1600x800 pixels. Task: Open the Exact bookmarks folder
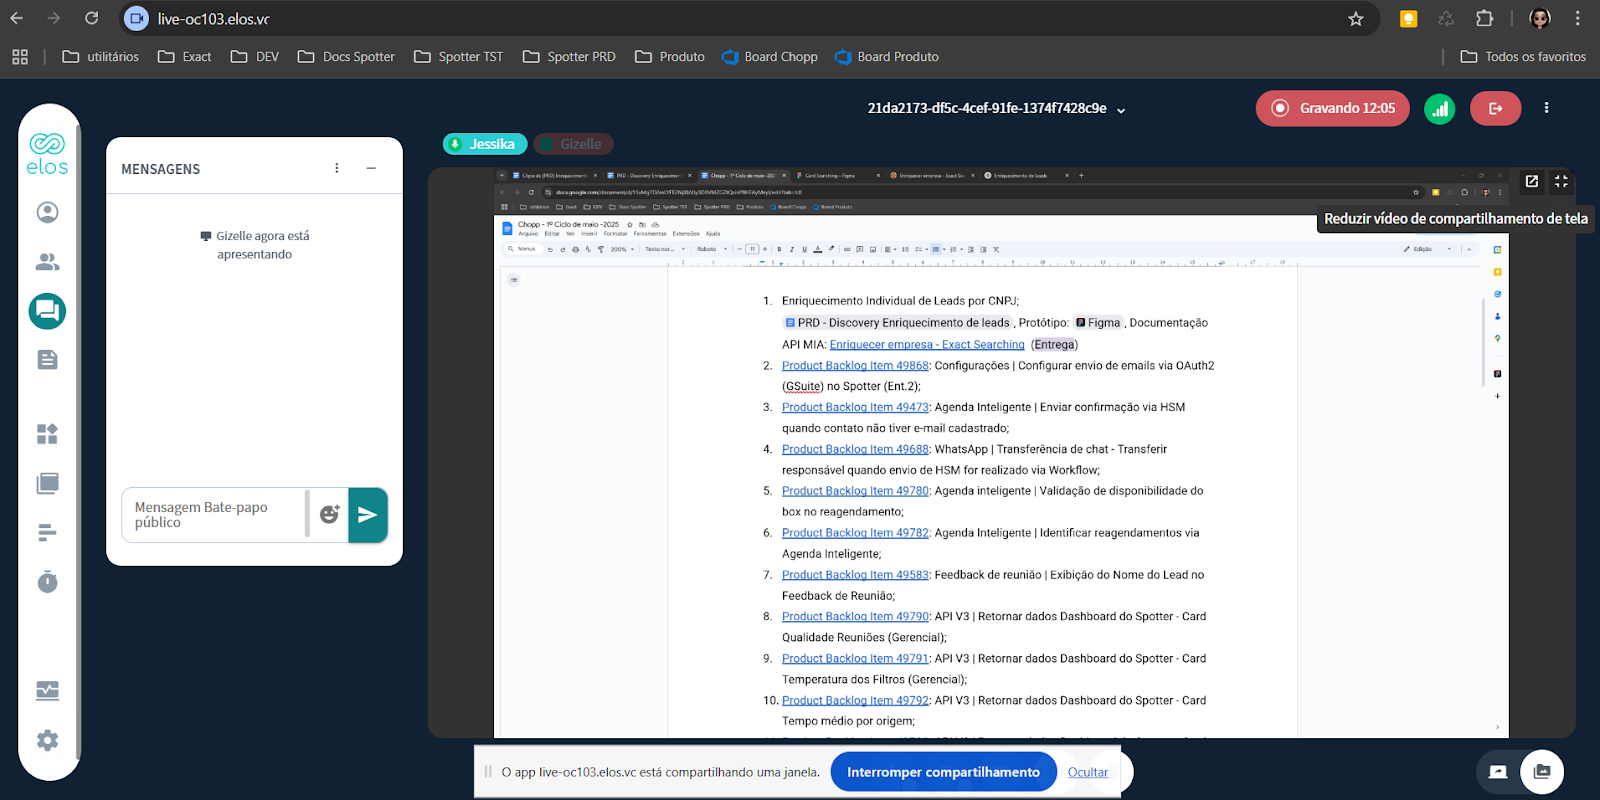(185, 57)
